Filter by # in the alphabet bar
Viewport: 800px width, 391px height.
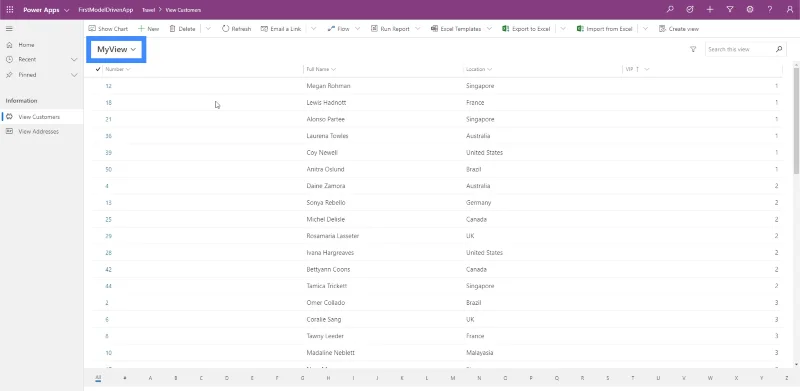pyautogui.click(x=124, y=378)
